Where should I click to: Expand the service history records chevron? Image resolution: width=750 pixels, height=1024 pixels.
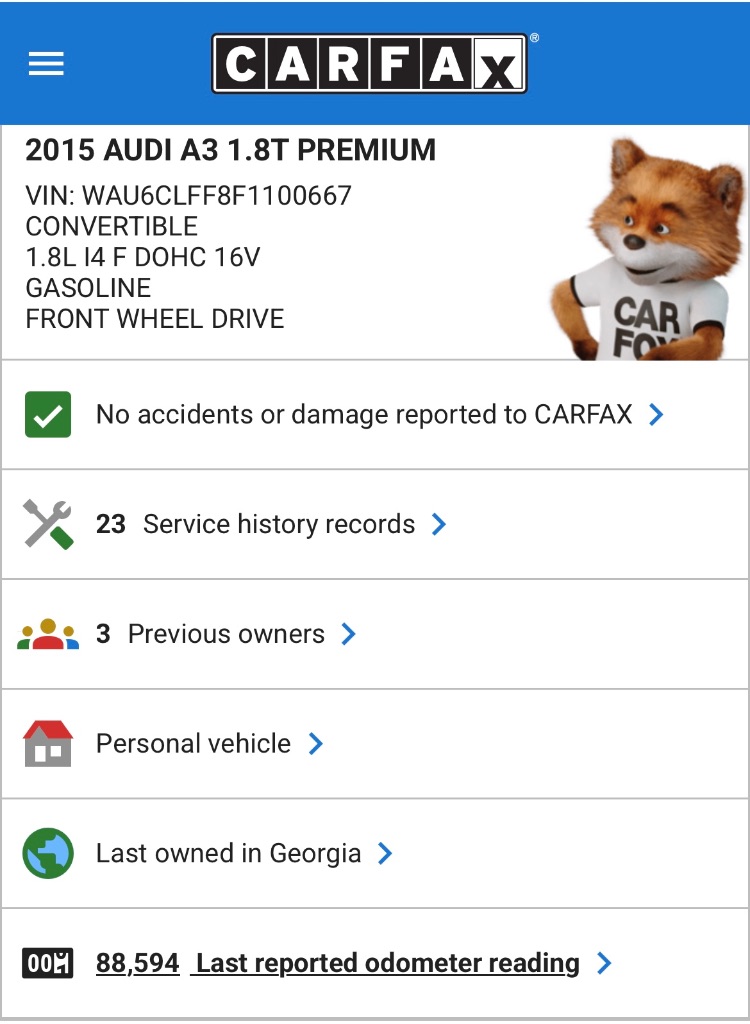click(438, 524)
